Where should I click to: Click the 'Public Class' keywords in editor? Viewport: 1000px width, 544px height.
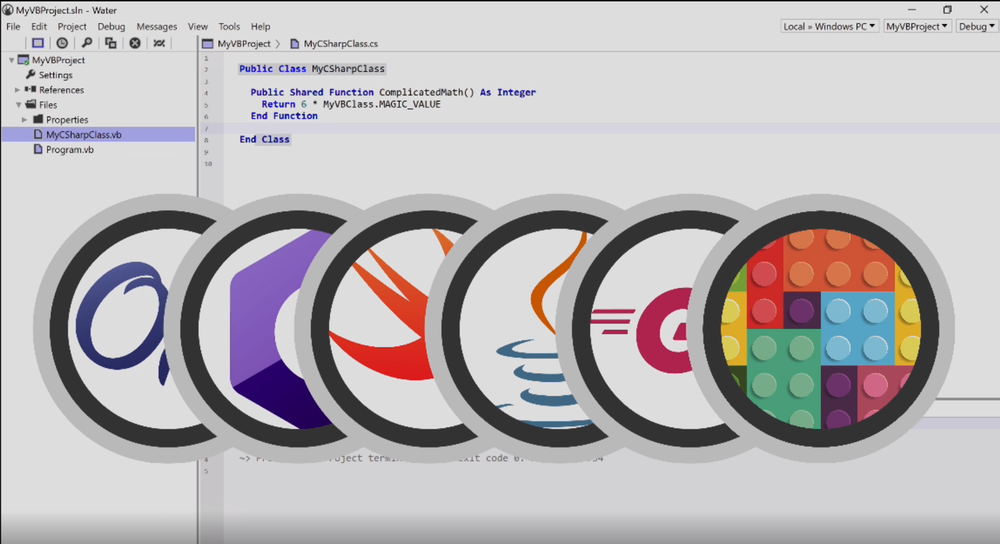click(272, 68)
